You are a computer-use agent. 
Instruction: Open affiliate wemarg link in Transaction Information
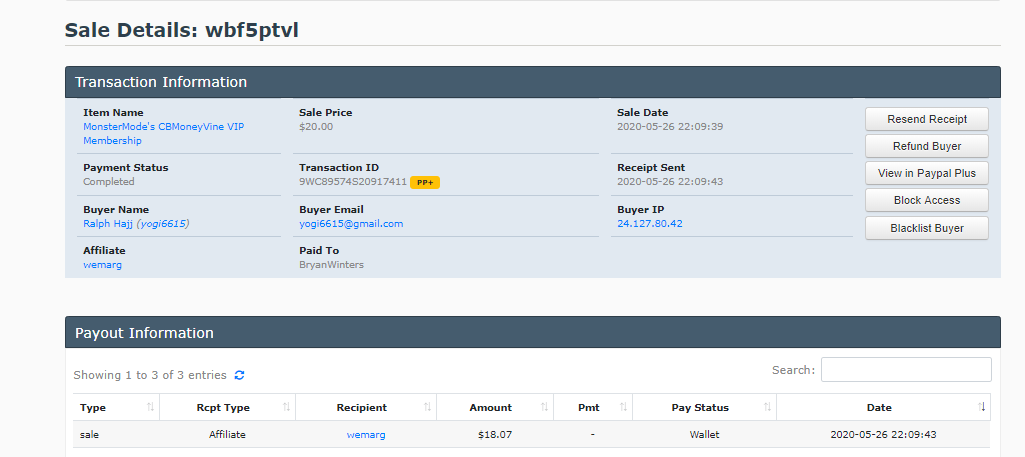(x=103, y=265)
